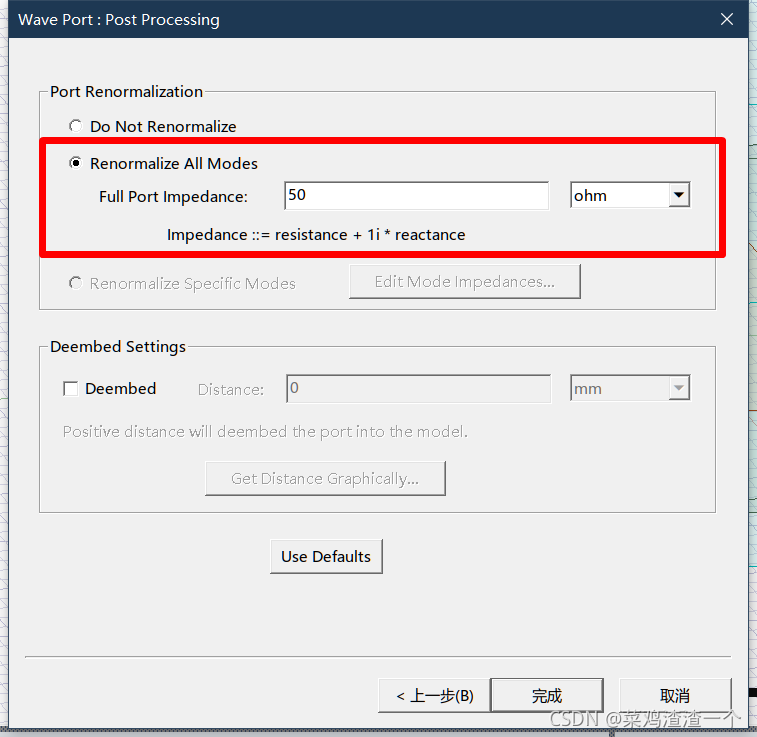
Task: Click the 'Port Renormalization' group label
Action: (126, 92)
